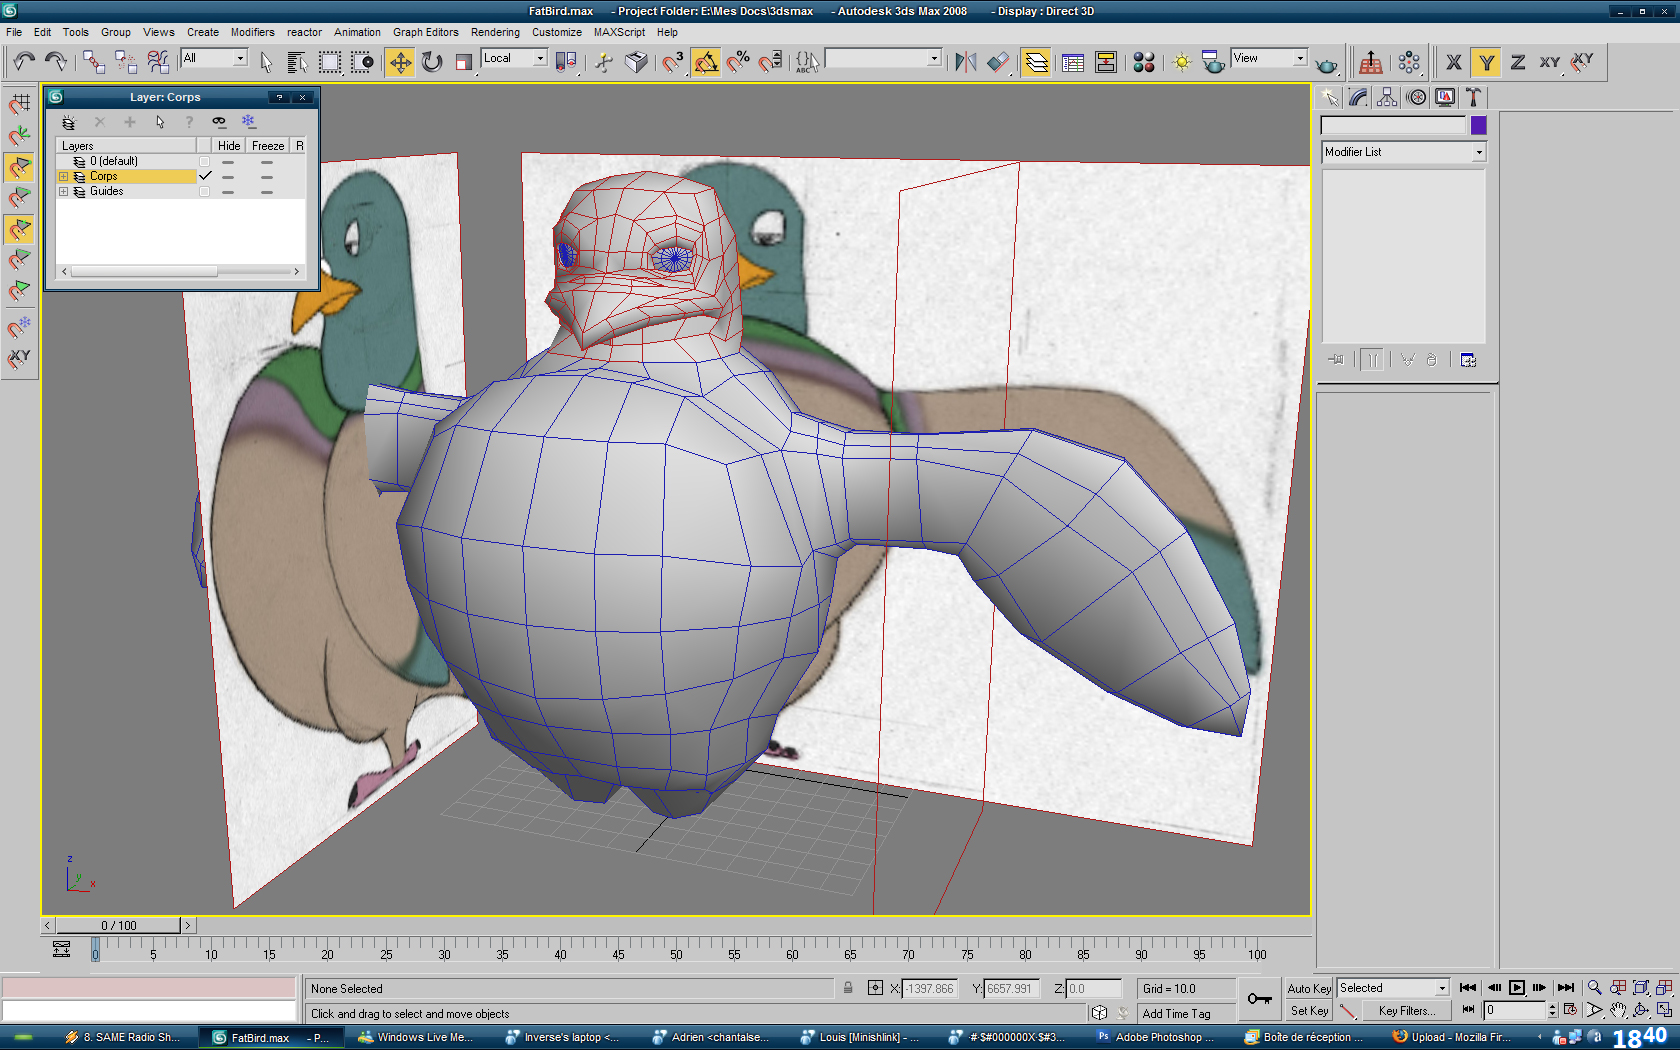The image size is (1680, 1050).
Task: Open the render View dropdown
Action: [1269, 58]
